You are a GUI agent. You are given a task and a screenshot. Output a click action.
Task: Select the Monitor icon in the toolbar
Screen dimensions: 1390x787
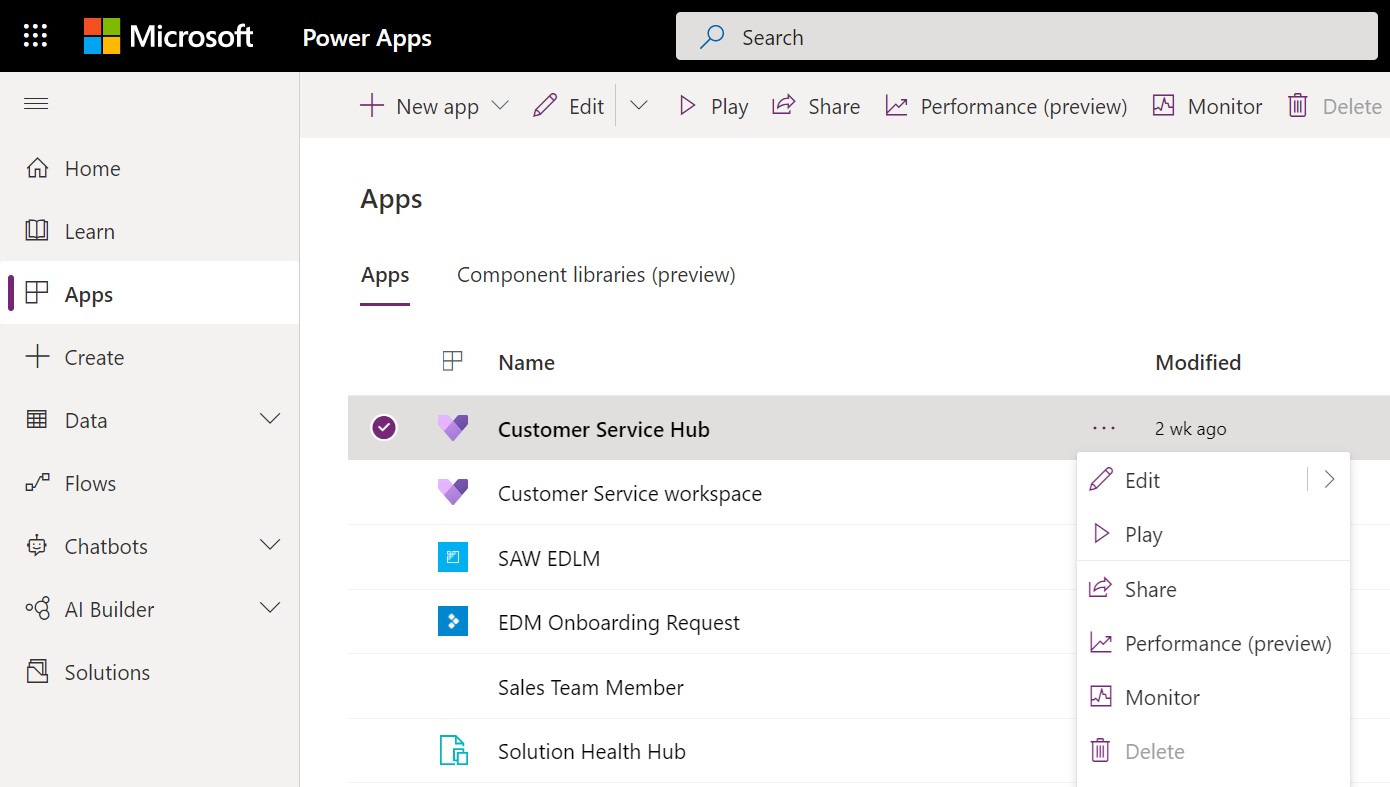[1165, 105]
